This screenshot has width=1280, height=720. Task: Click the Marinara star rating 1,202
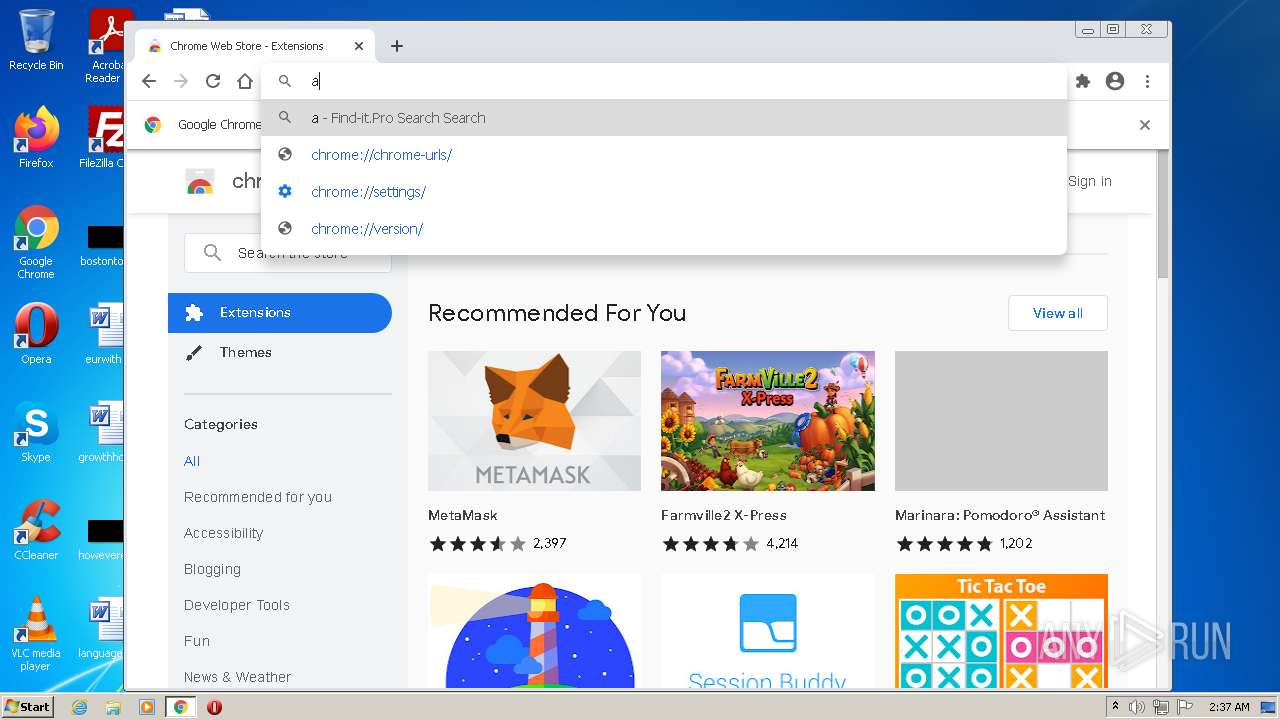[964, 544]
